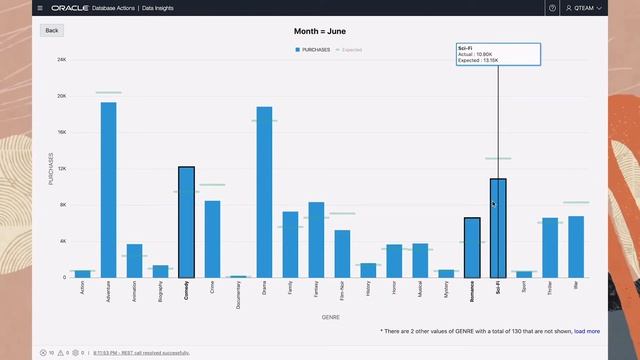640x360 pixels.
Task: Click the Adventure axis label
Action: pos(109,291)
